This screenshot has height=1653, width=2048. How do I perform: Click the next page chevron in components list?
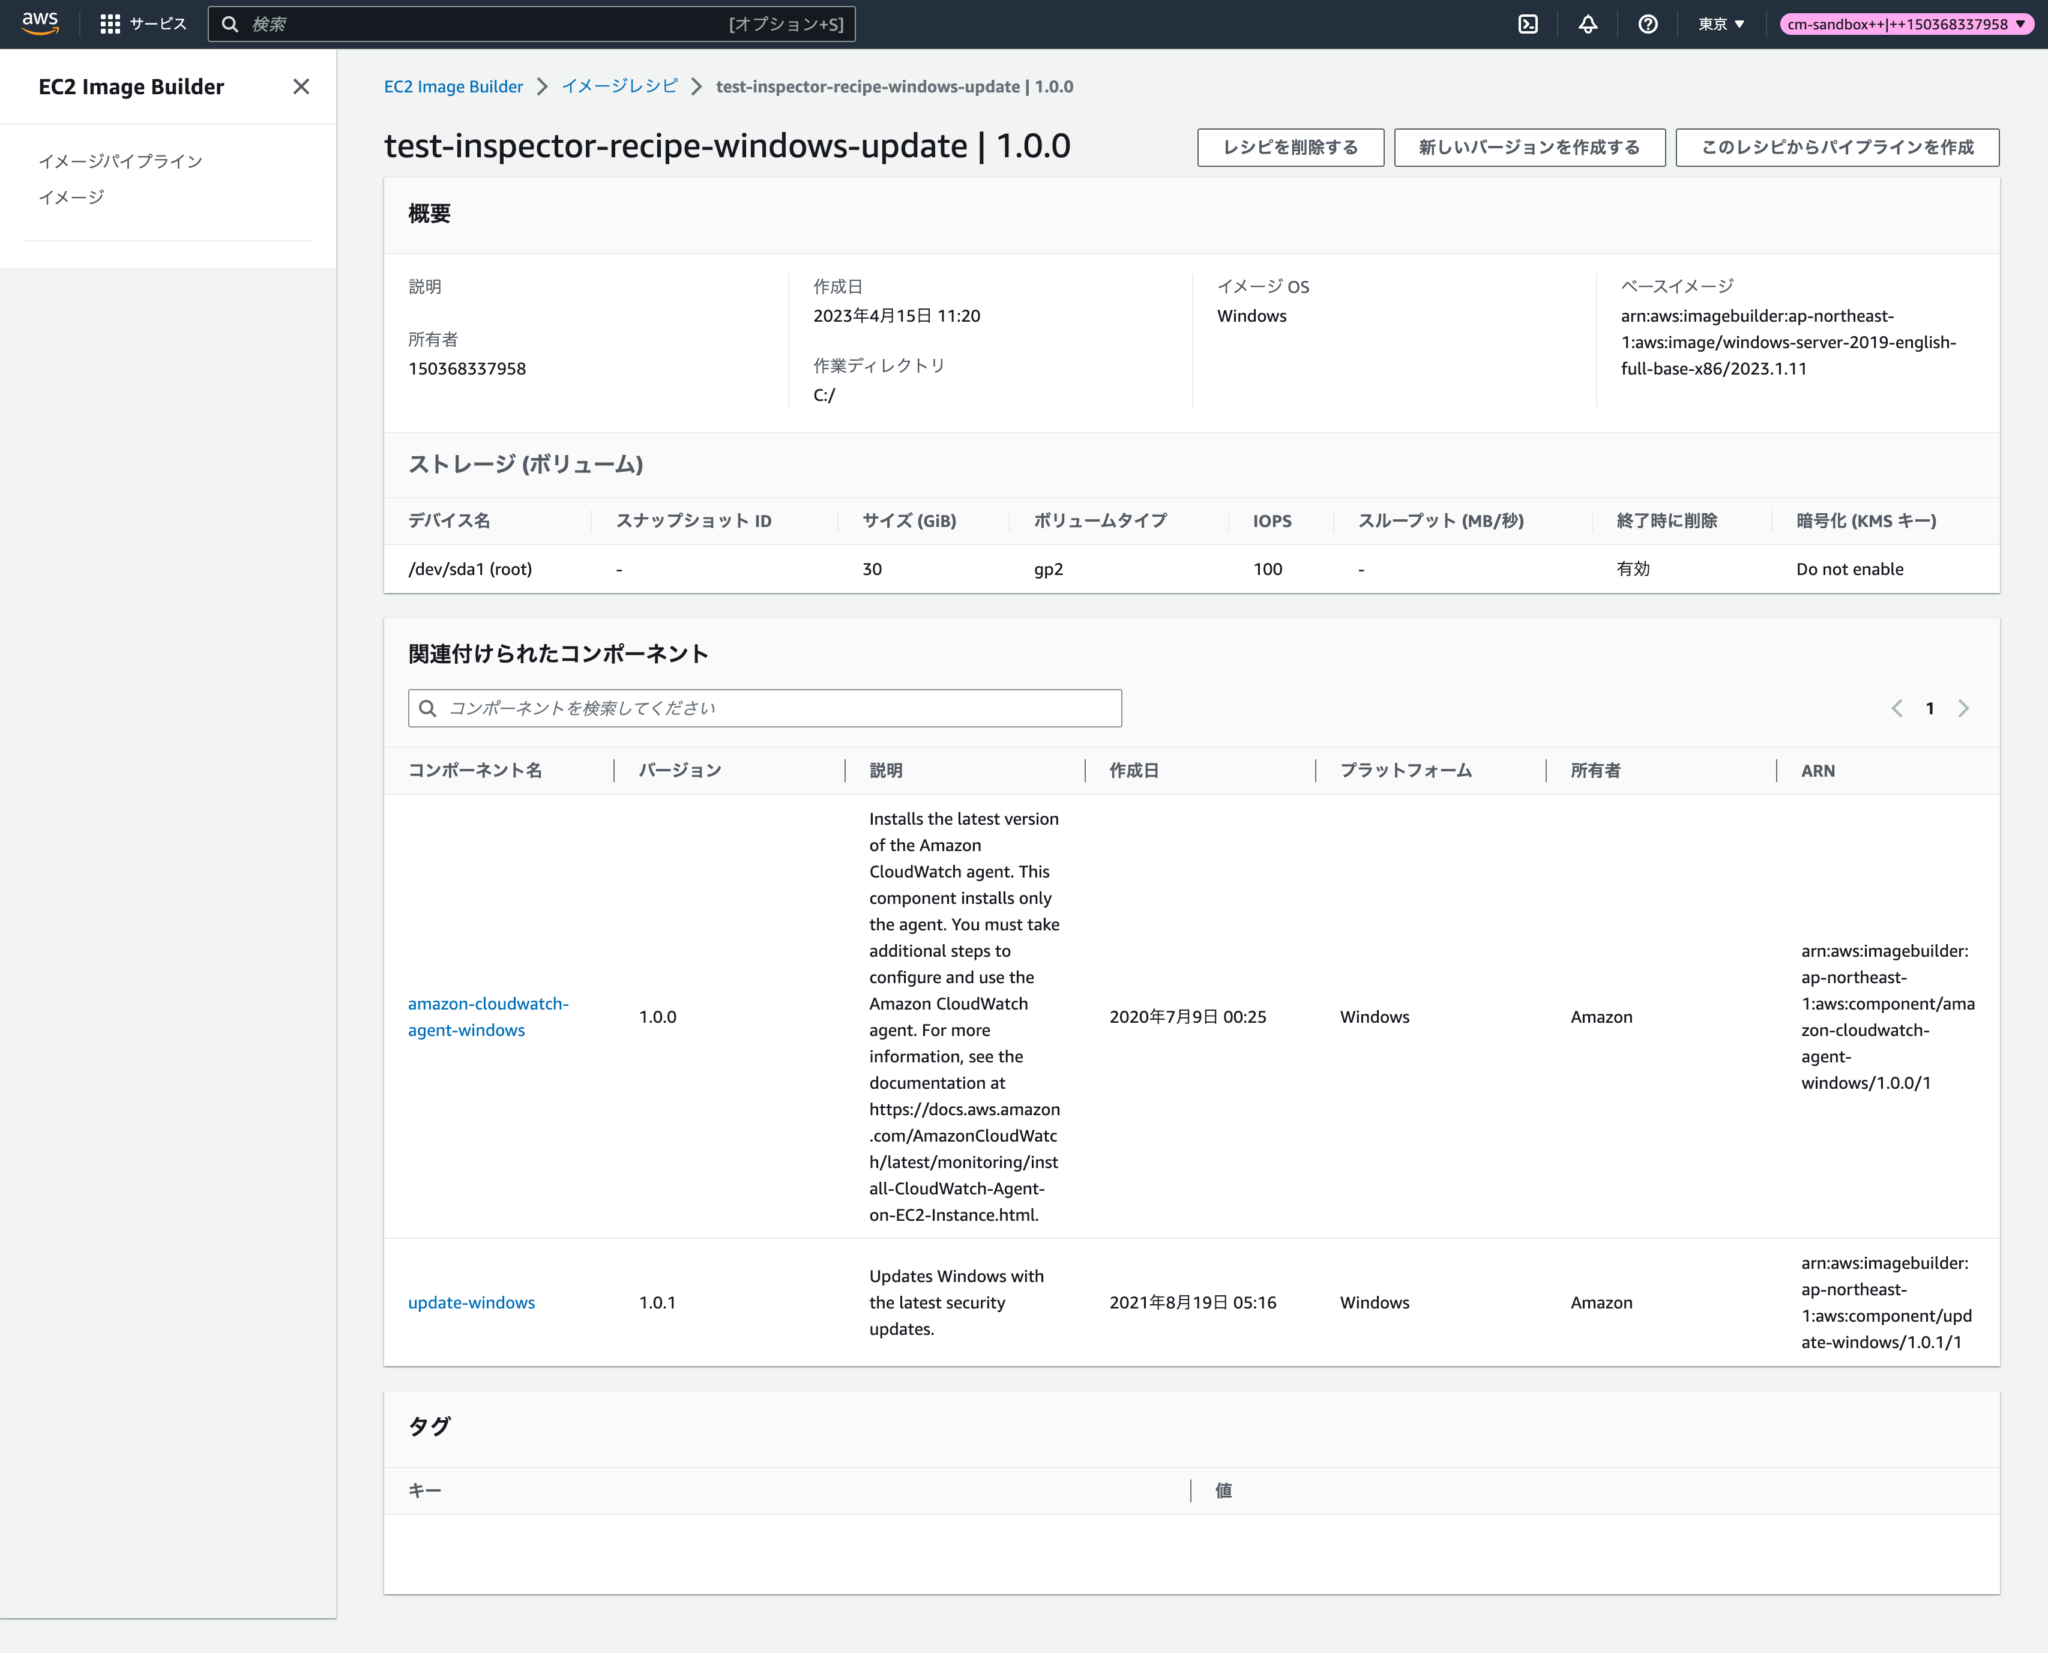(x=1964, y=708)
